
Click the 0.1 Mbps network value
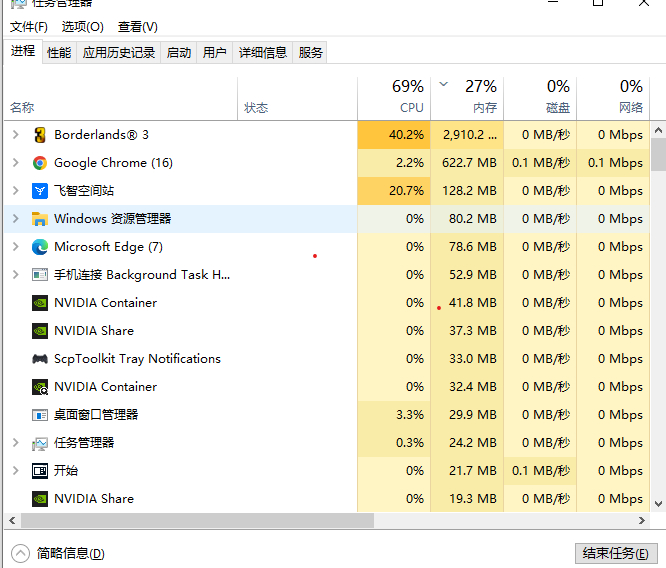coord(615,163)
